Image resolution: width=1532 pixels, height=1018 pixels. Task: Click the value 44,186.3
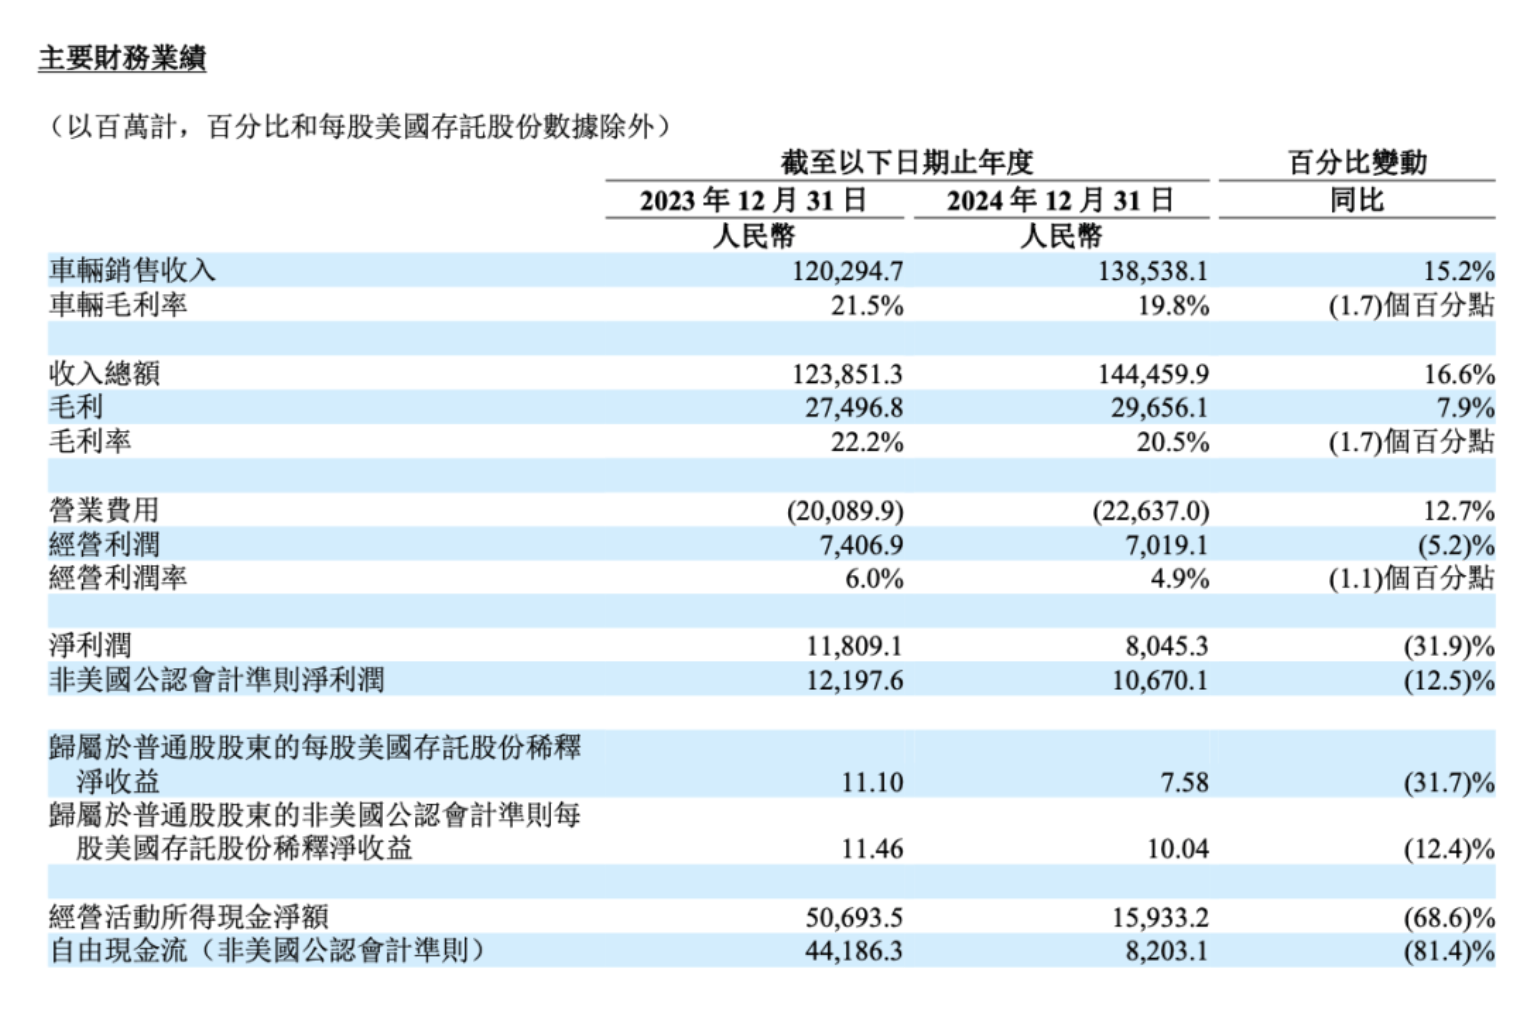click(x=855, y=951)
